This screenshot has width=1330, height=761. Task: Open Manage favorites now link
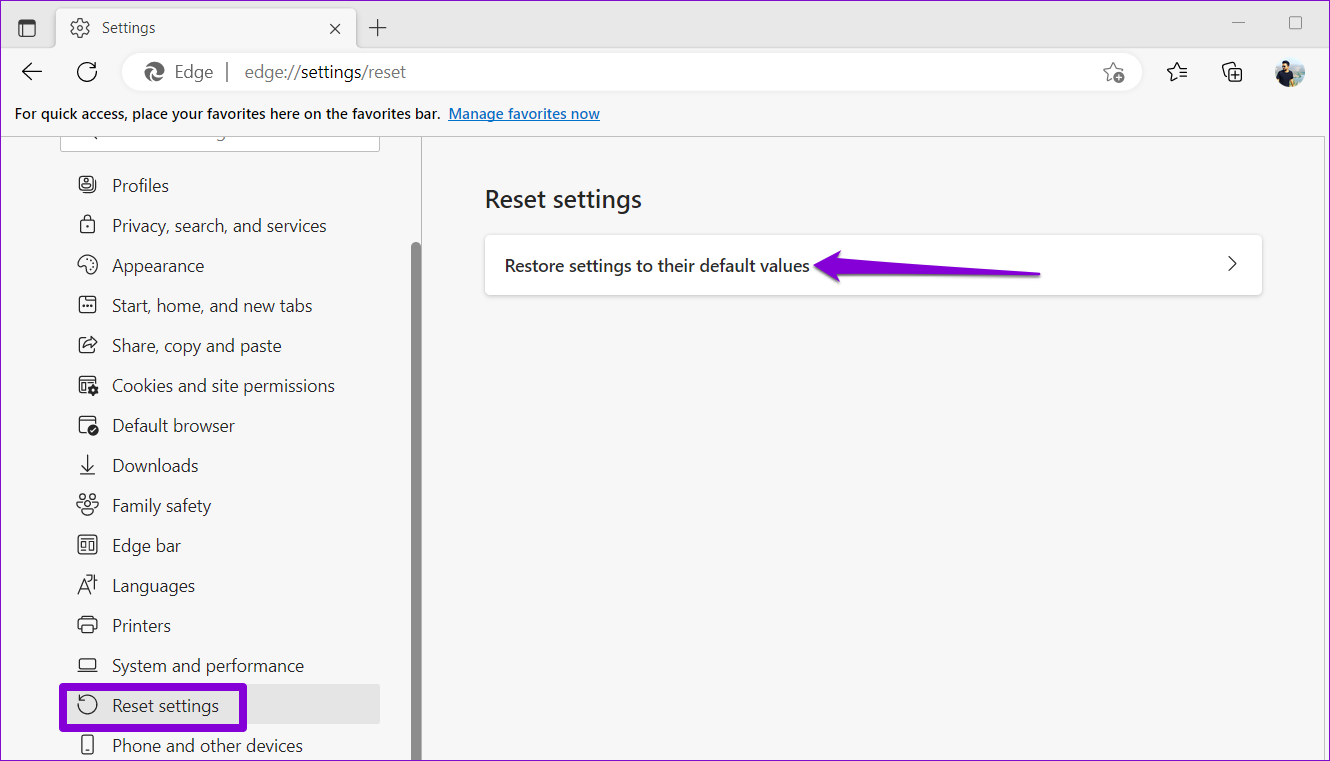pos(524,114)
